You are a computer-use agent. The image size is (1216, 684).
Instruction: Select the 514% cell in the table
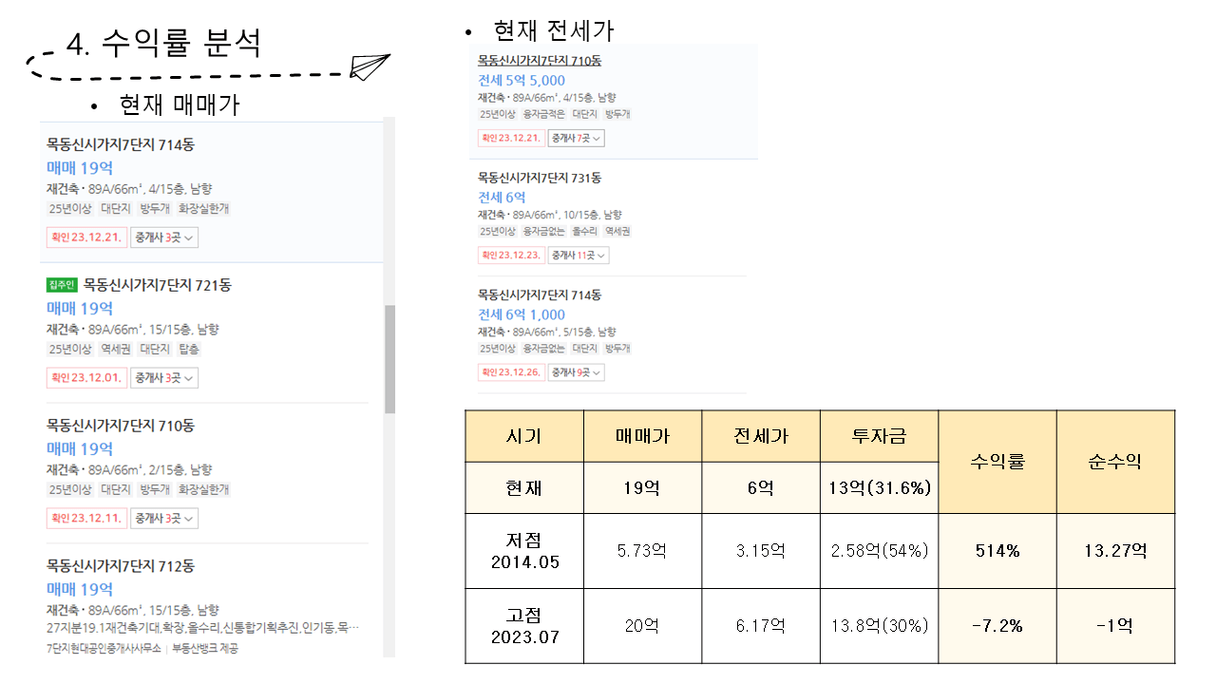996,552
